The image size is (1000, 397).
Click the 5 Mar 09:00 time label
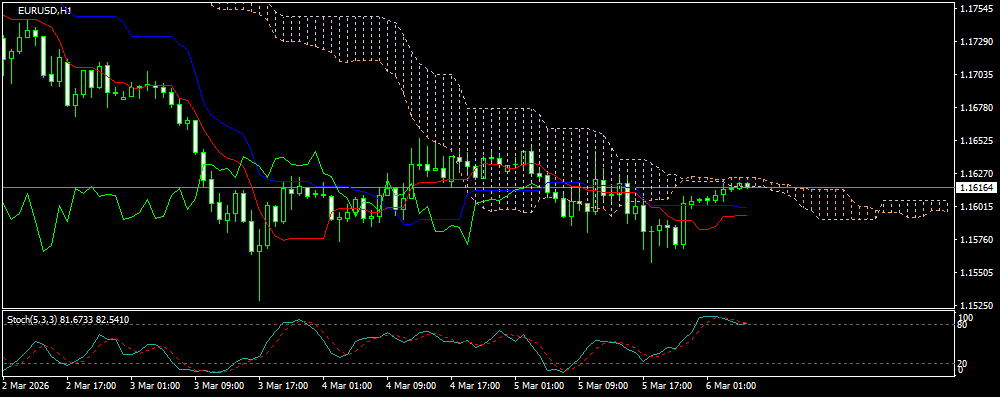click(603, 386)
